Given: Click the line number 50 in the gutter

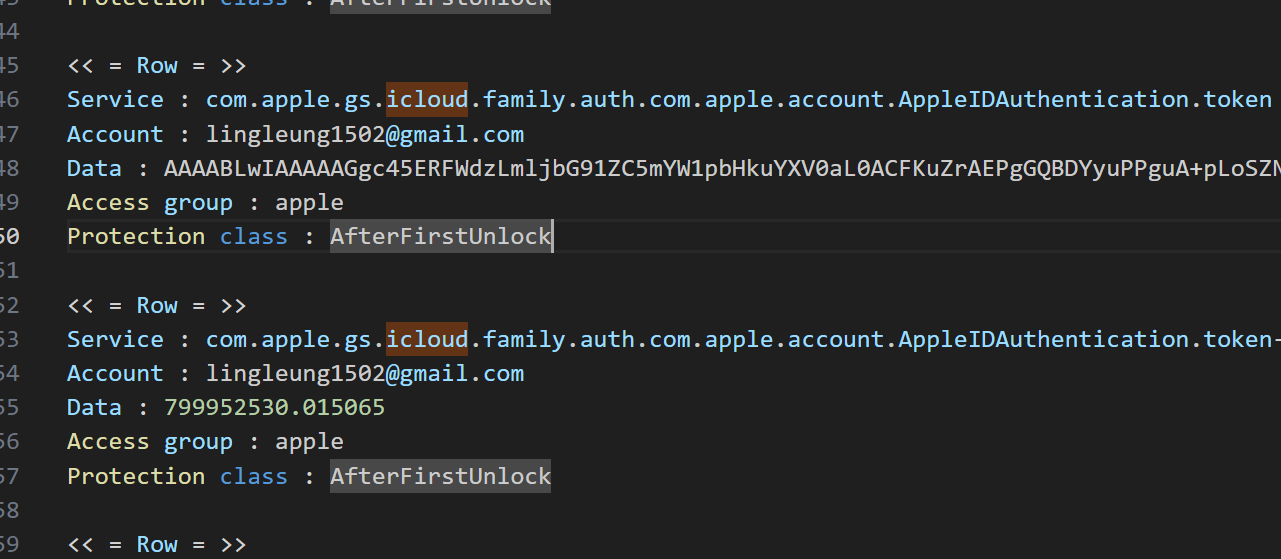Looking at the screenshot, I should point(10,237).
